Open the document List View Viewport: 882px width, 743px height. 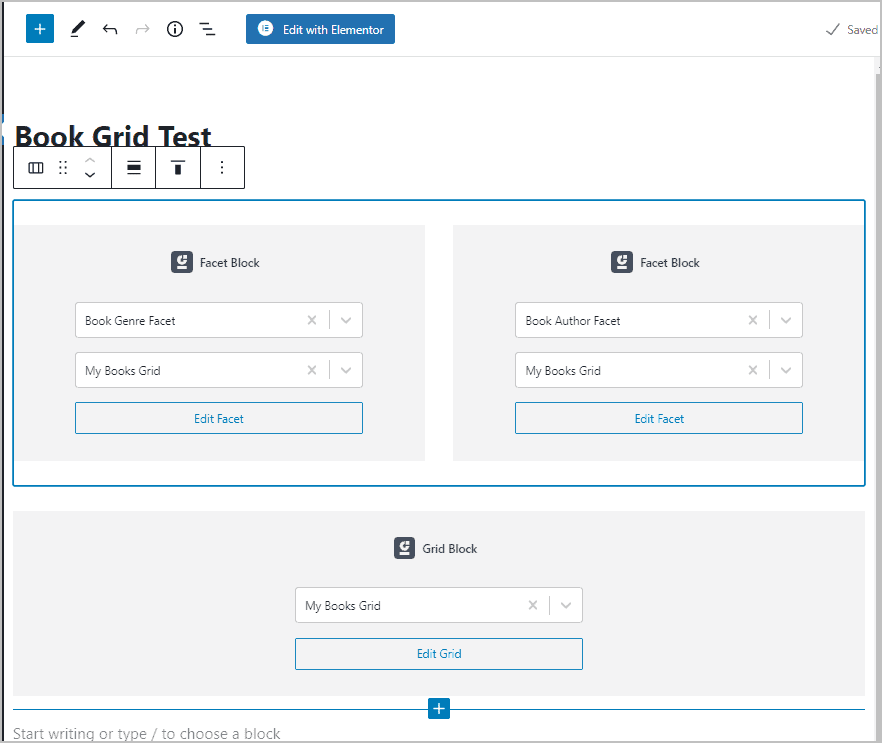(207, 29)
